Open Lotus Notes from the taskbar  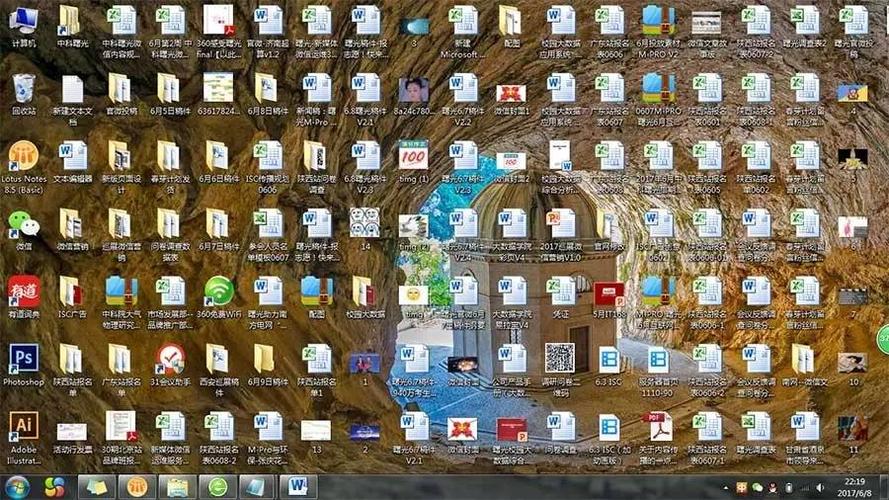tap(137, 487)
